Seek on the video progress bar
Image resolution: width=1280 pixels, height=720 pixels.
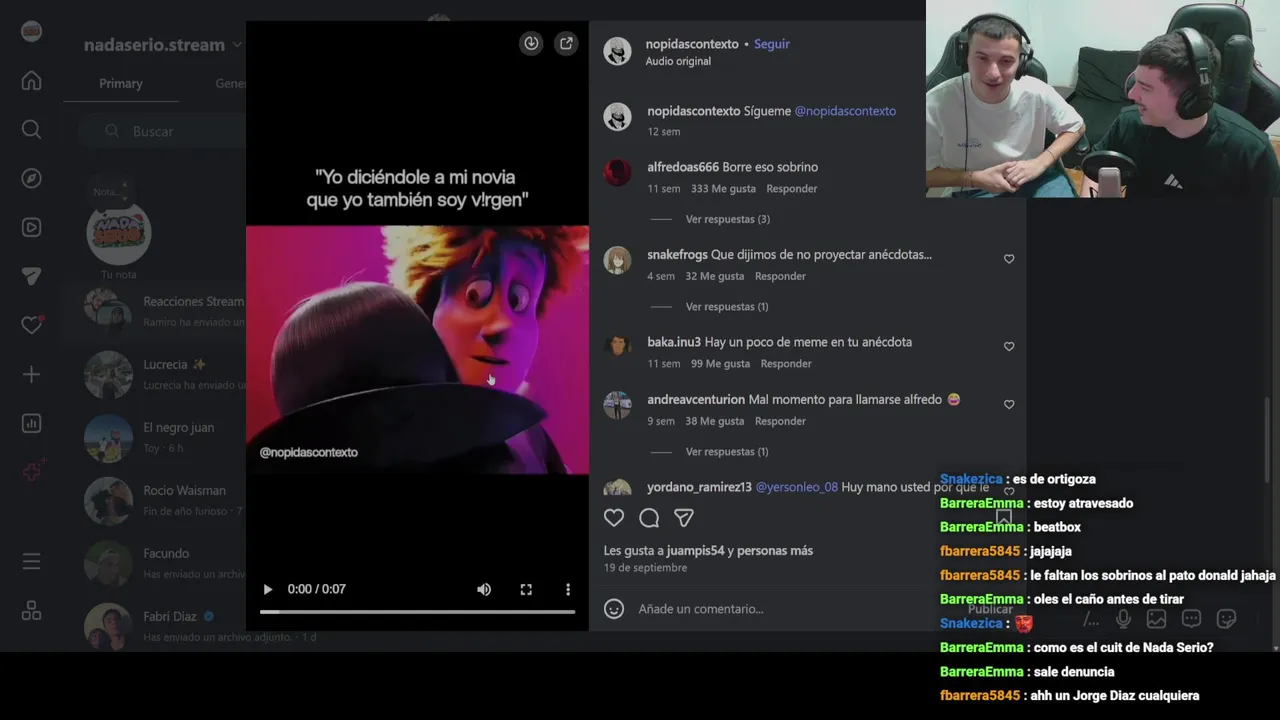tap(417, 611)
